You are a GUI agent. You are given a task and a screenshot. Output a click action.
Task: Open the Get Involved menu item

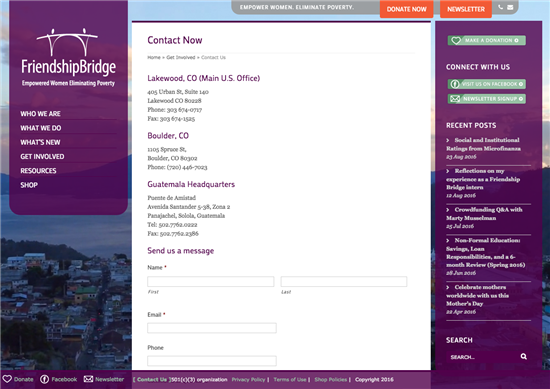pos(42,156)
